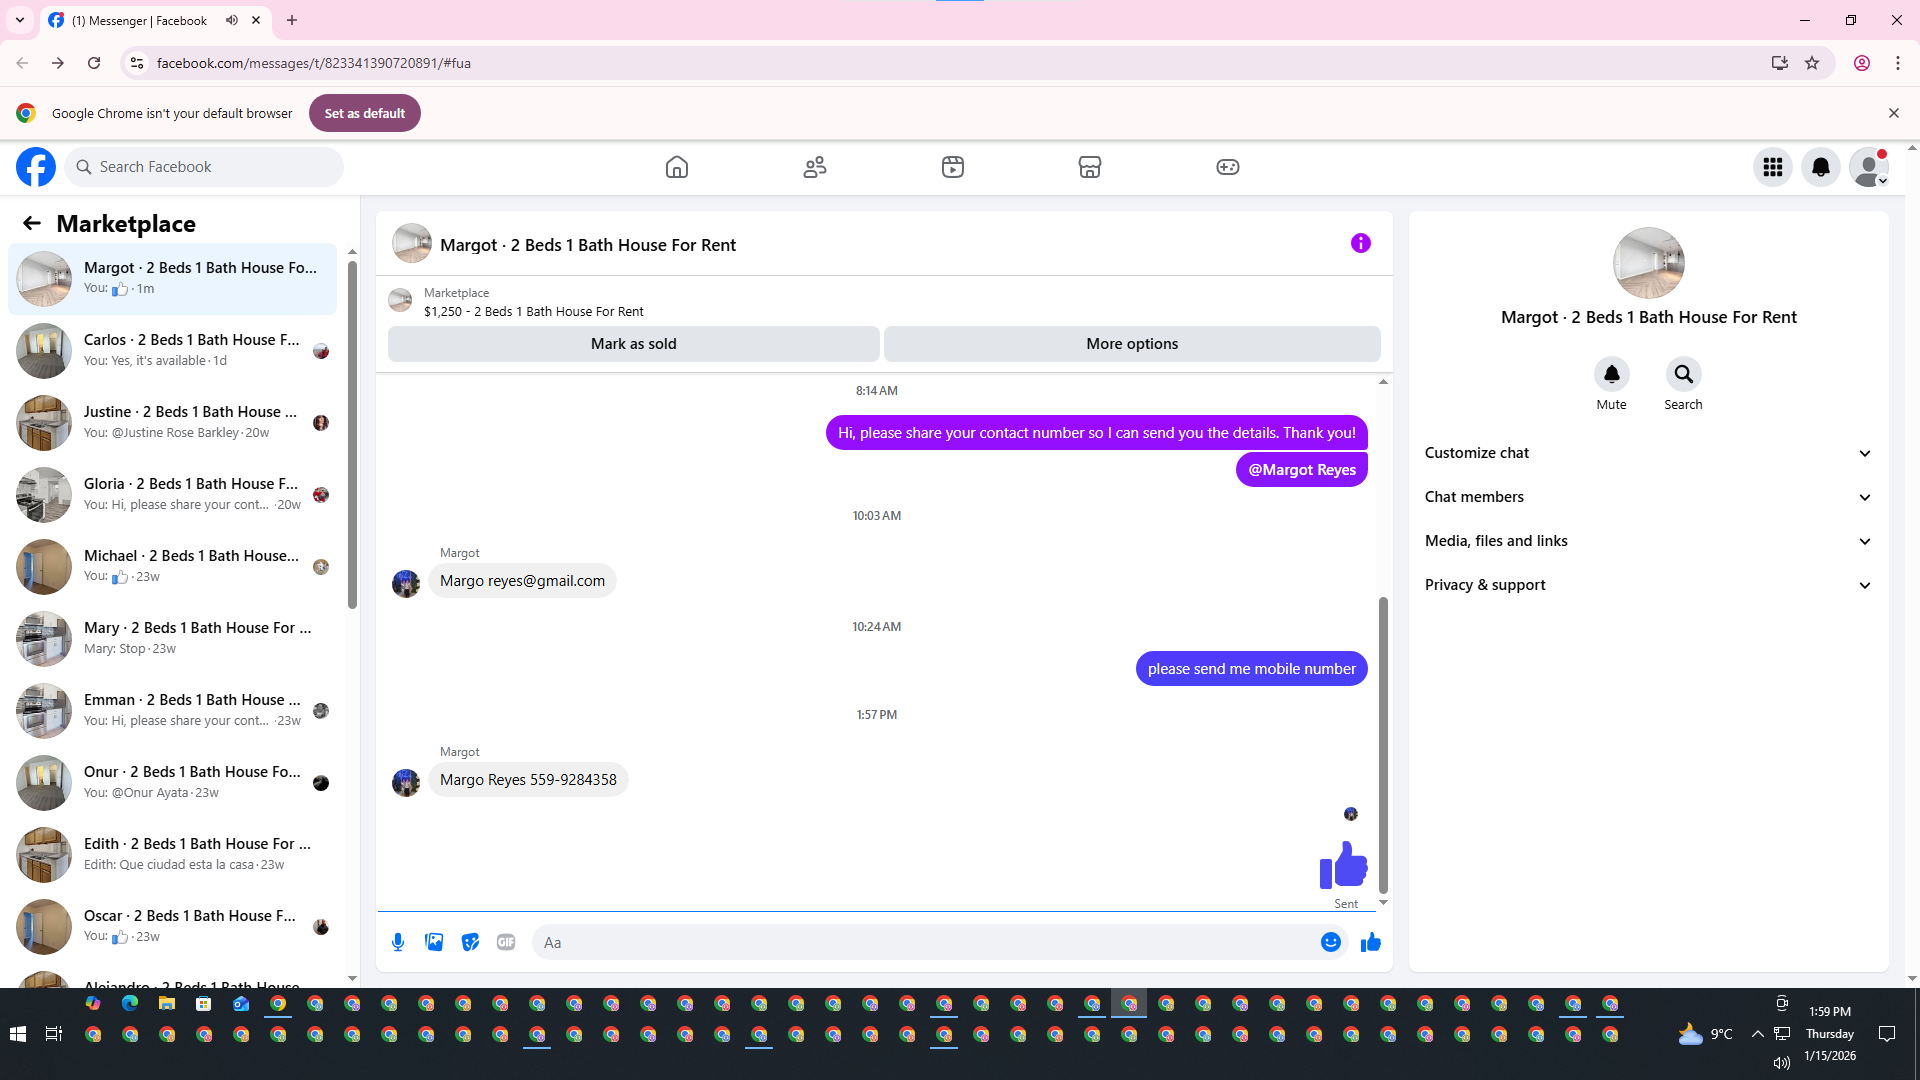Open conversation information icon in chat header
1920x1080 pixels.
click(1360, 243)
